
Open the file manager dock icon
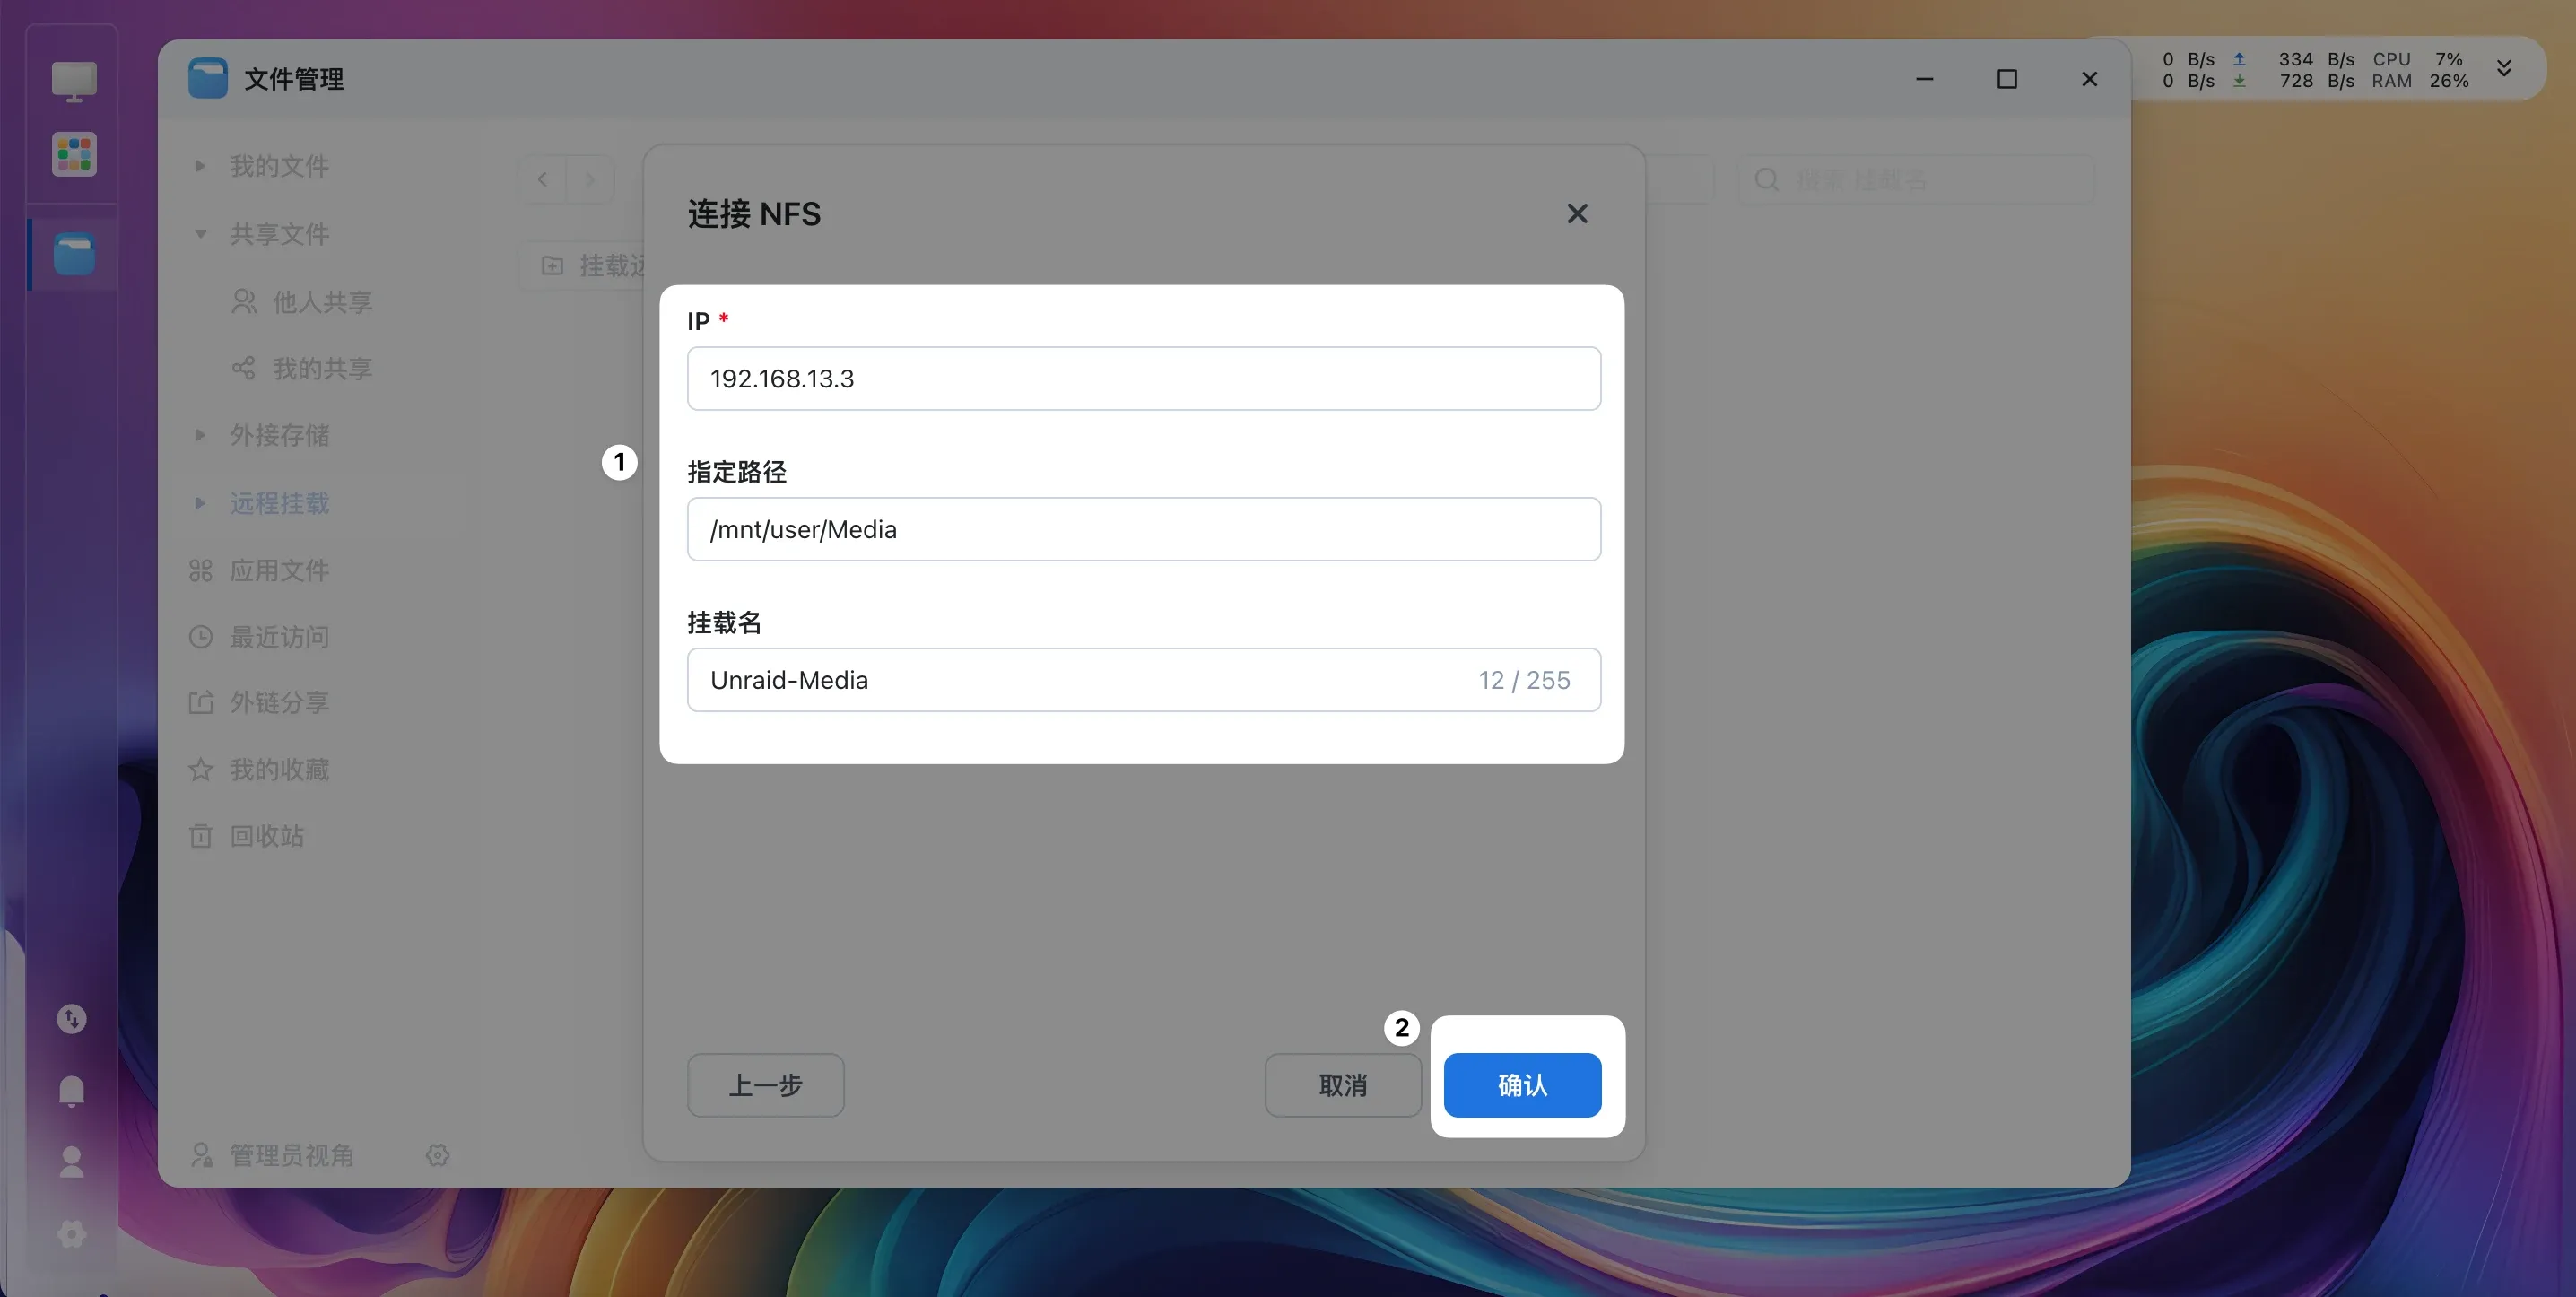coord(74,254)
